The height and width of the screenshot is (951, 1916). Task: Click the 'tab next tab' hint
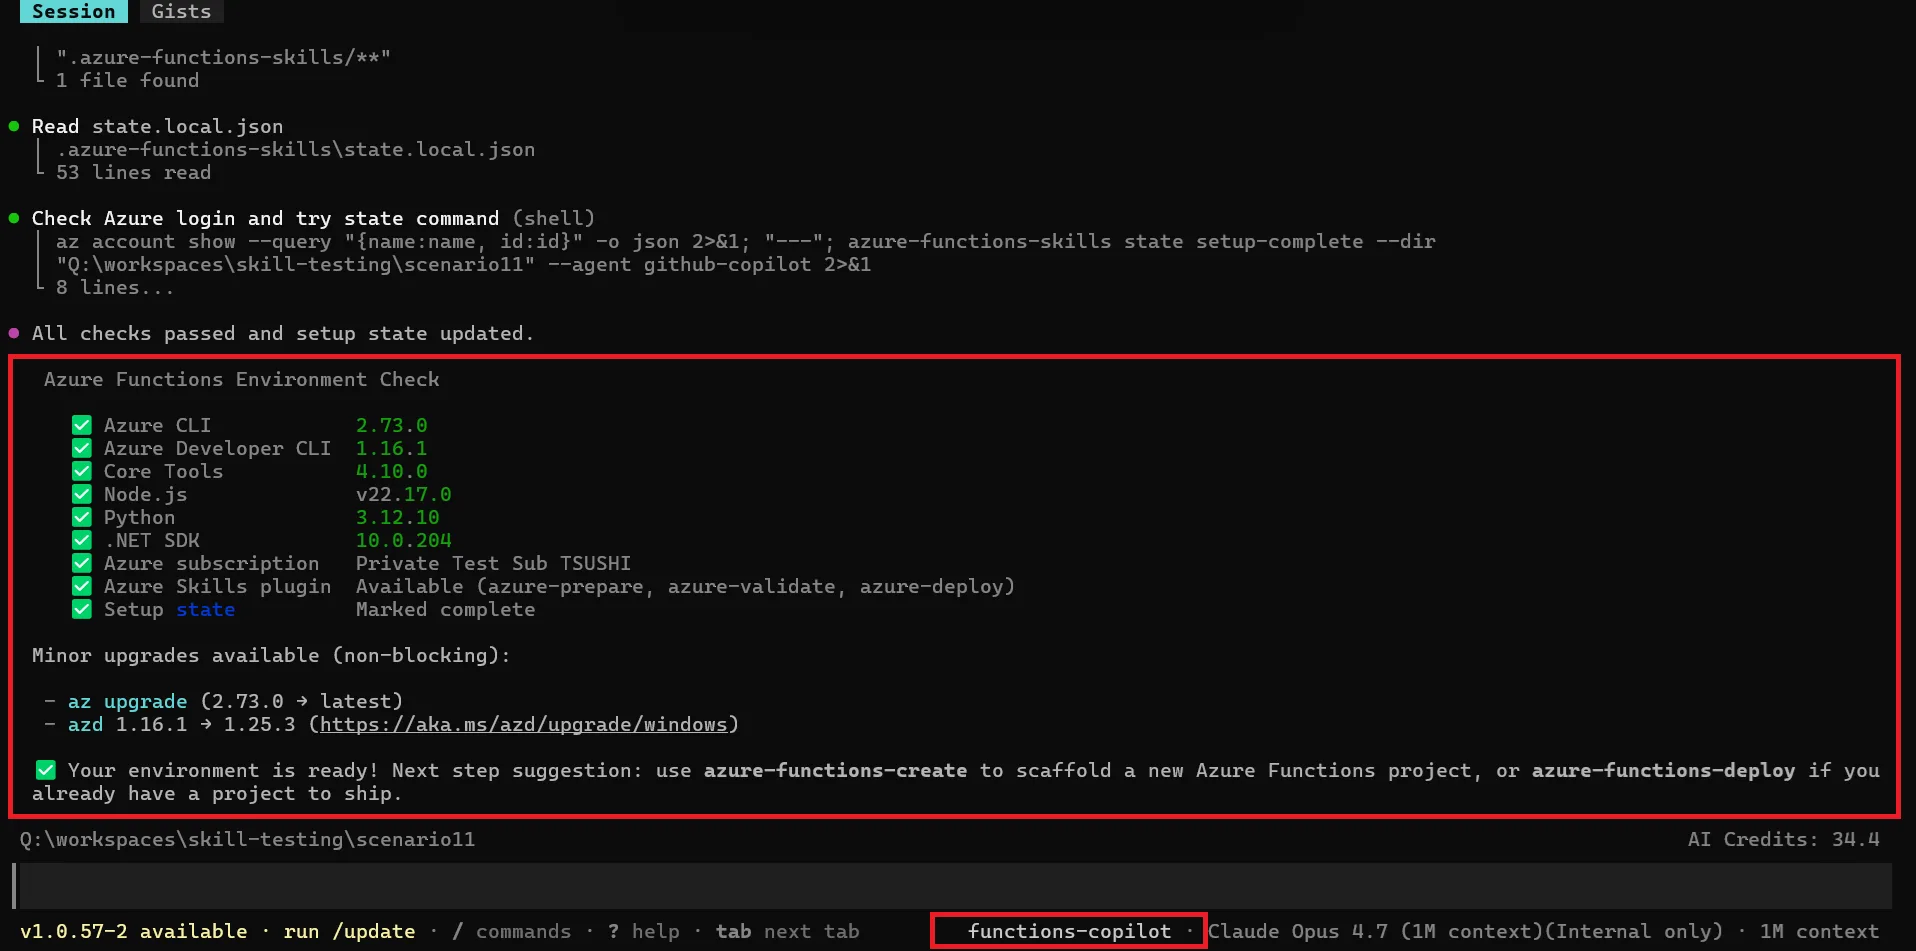(787, 931)
